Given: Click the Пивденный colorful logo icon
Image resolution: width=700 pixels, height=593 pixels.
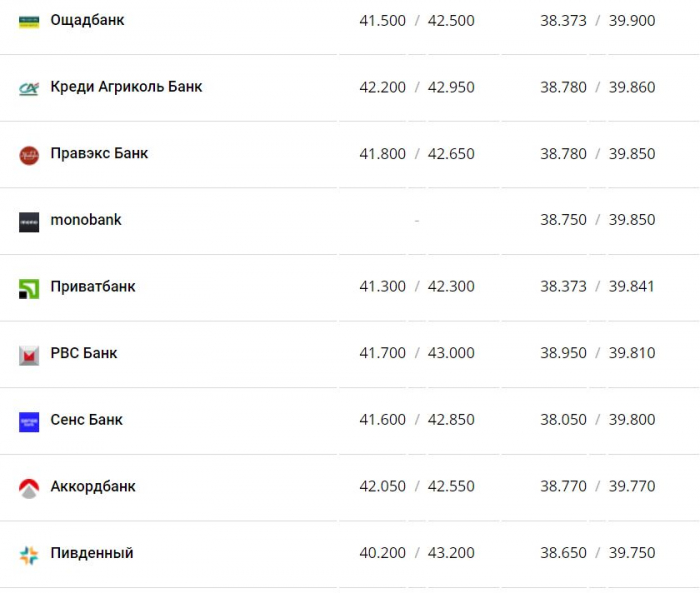Looking at the screenshot, I should pyautogui.click(x=29, y=555).
